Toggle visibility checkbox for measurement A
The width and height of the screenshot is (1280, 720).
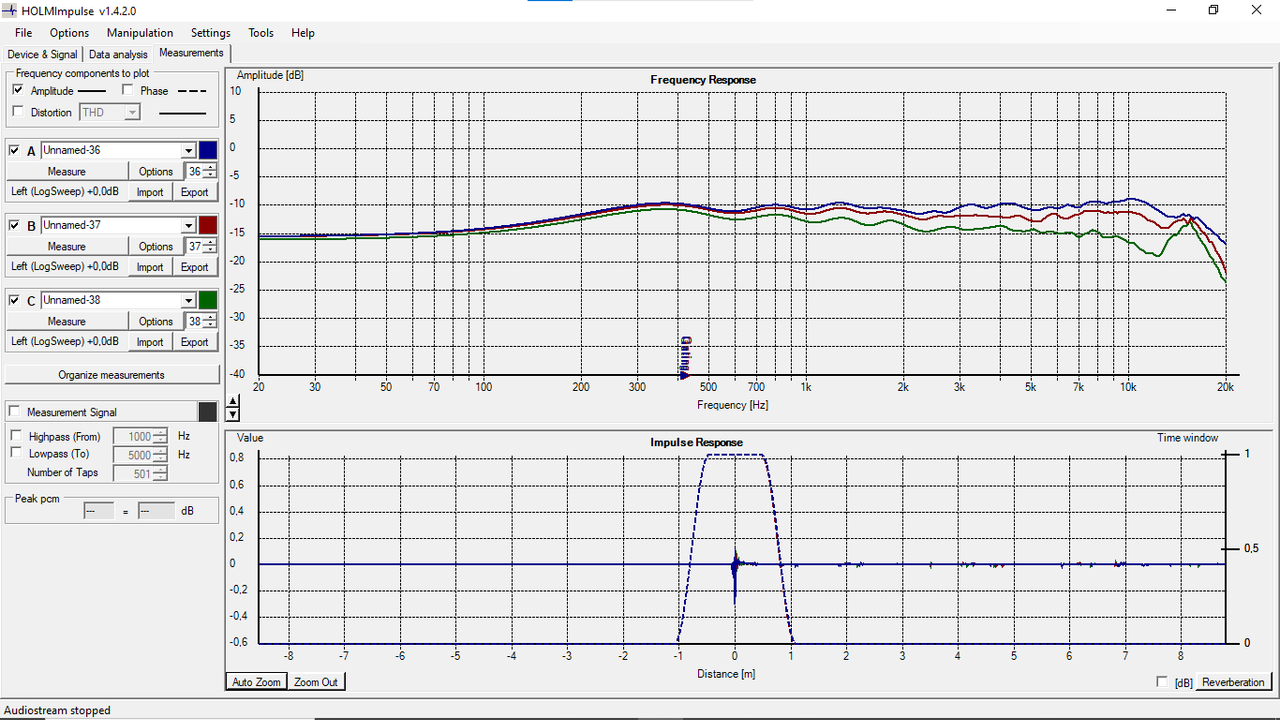(x=14, y=150)
